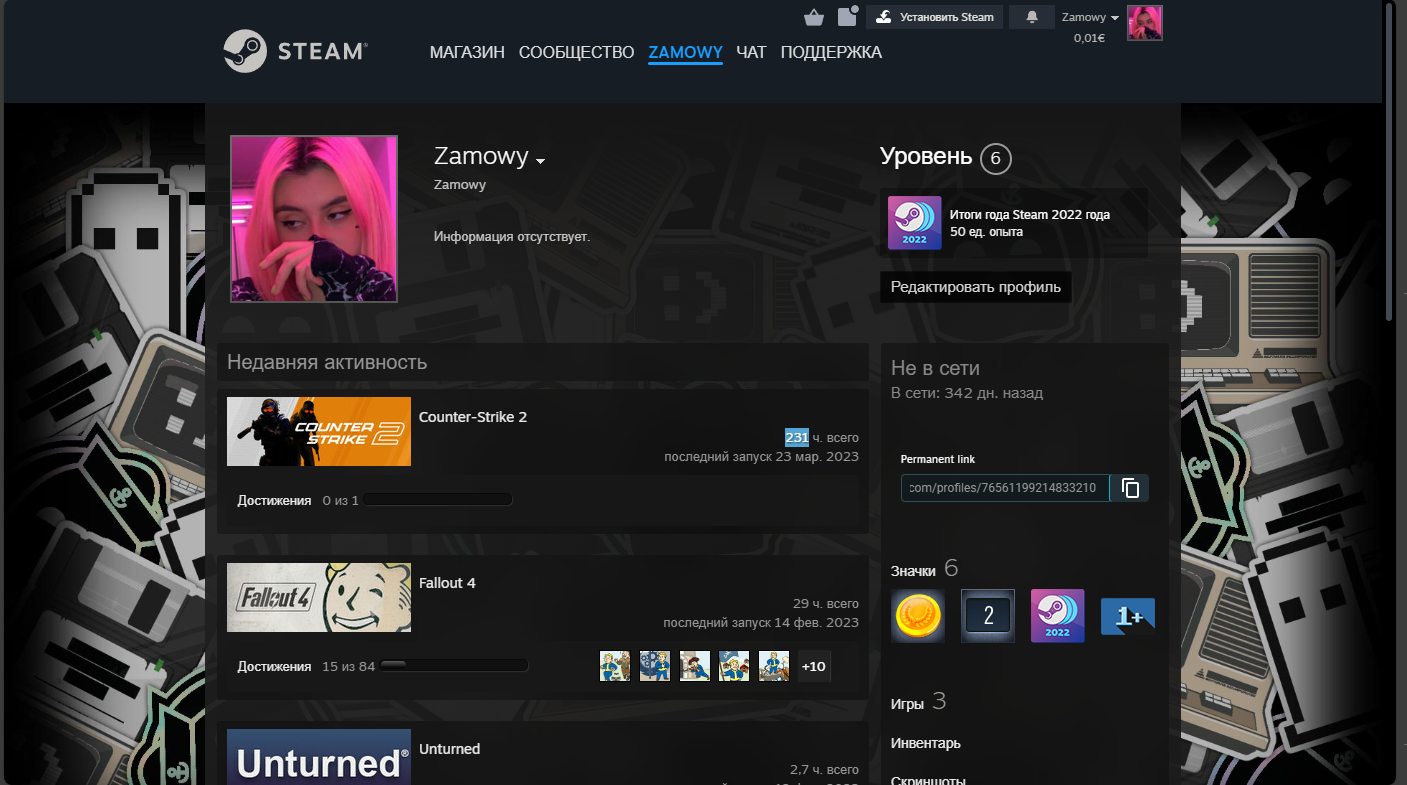Open the Steam 2022 badge in badges row
This screenshot has width=1407, height=785.
click(x=1058, y=616)
